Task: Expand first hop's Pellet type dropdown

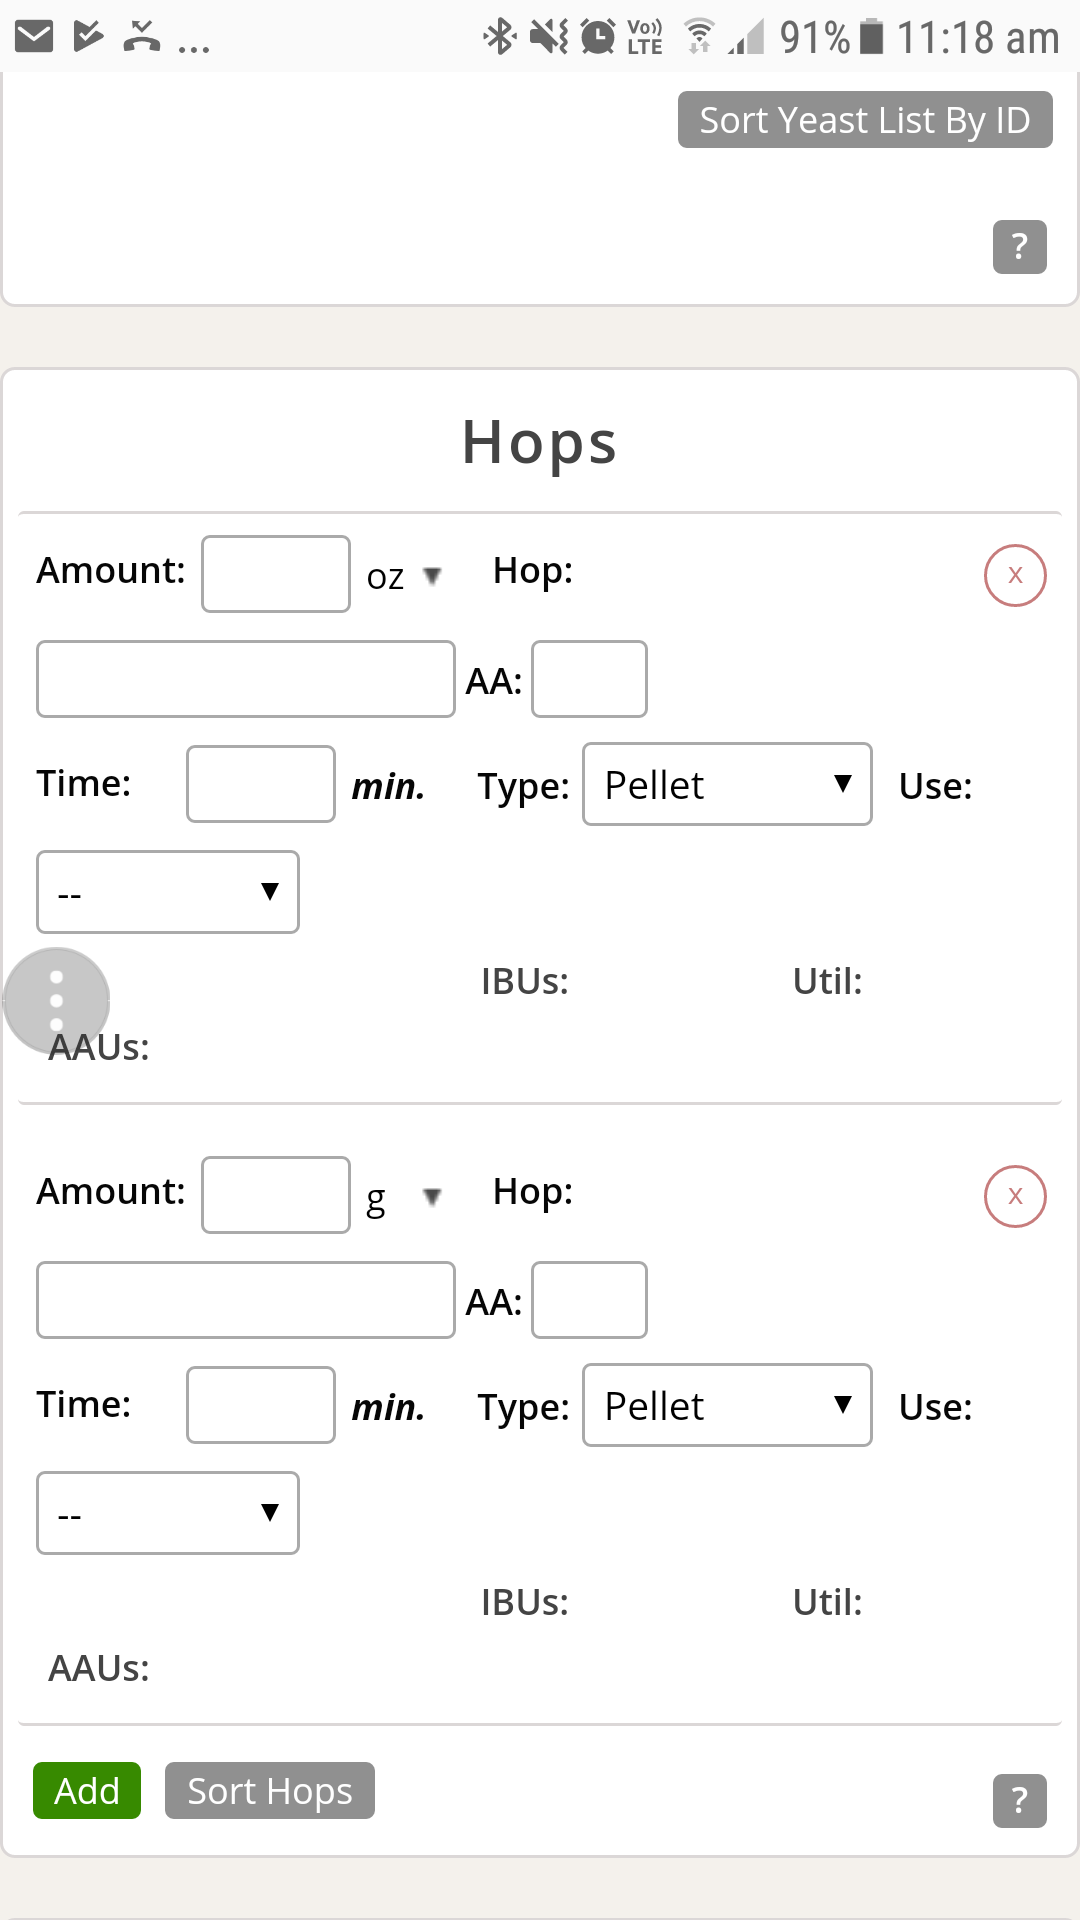Action: (x=727, y=784)
